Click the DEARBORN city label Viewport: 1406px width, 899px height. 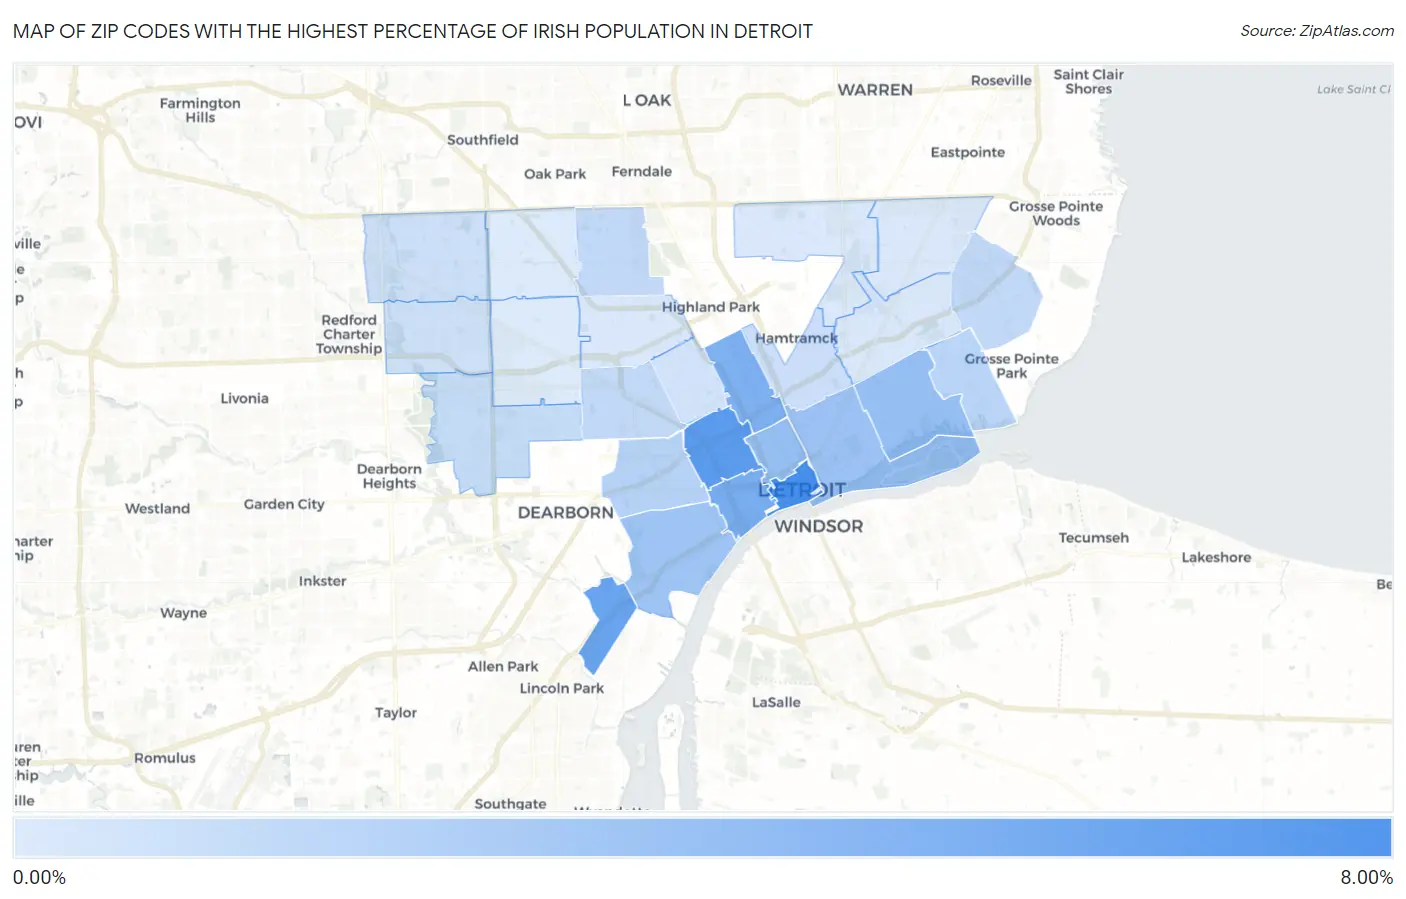pyautogui.click(x=565, y=513)
